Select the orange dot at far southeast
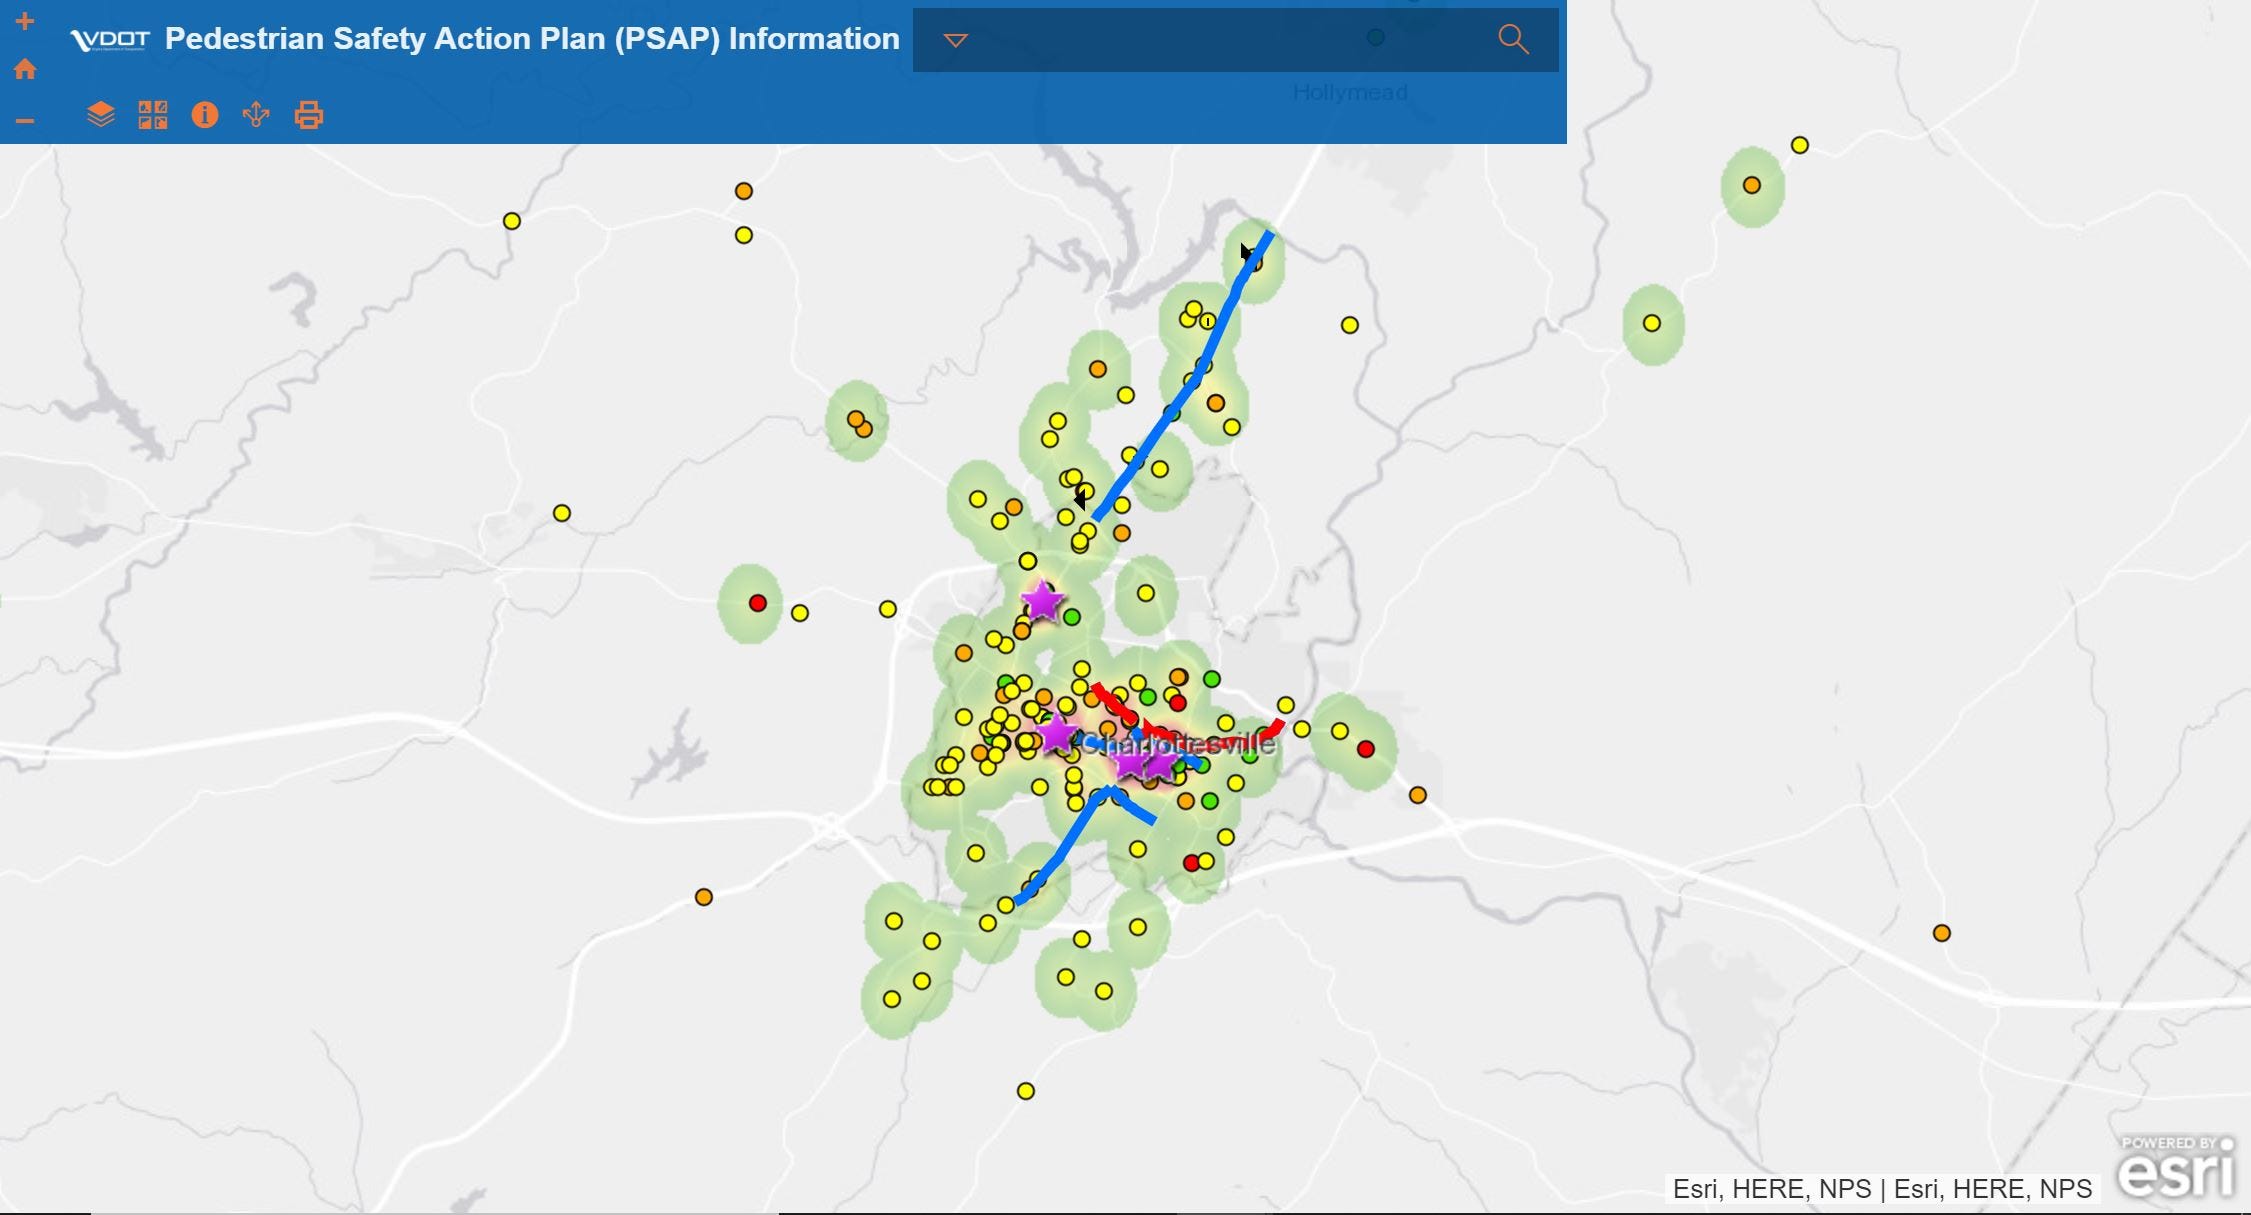 [1942, 933]
